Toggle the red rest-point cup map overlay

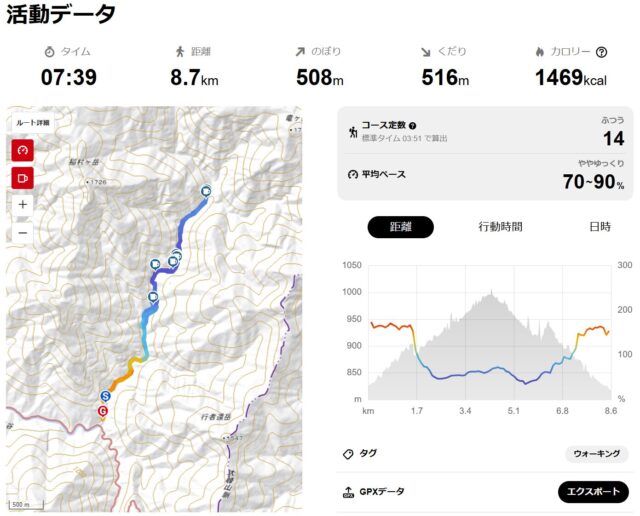pos(22,178)
